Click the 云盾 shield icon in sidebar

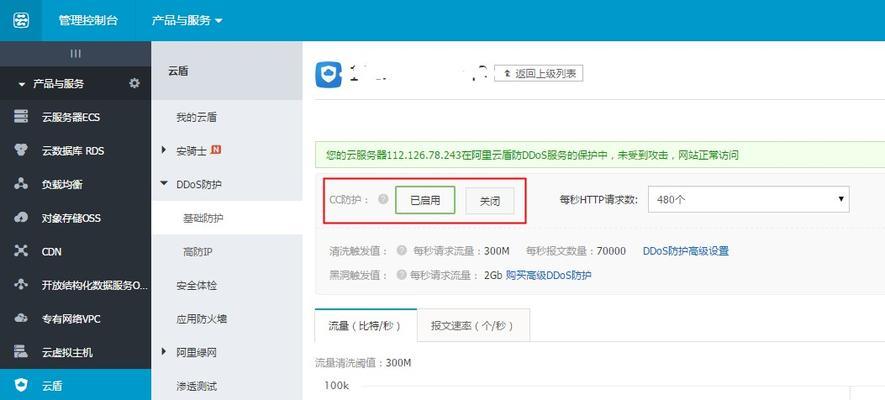click(21, 386)
